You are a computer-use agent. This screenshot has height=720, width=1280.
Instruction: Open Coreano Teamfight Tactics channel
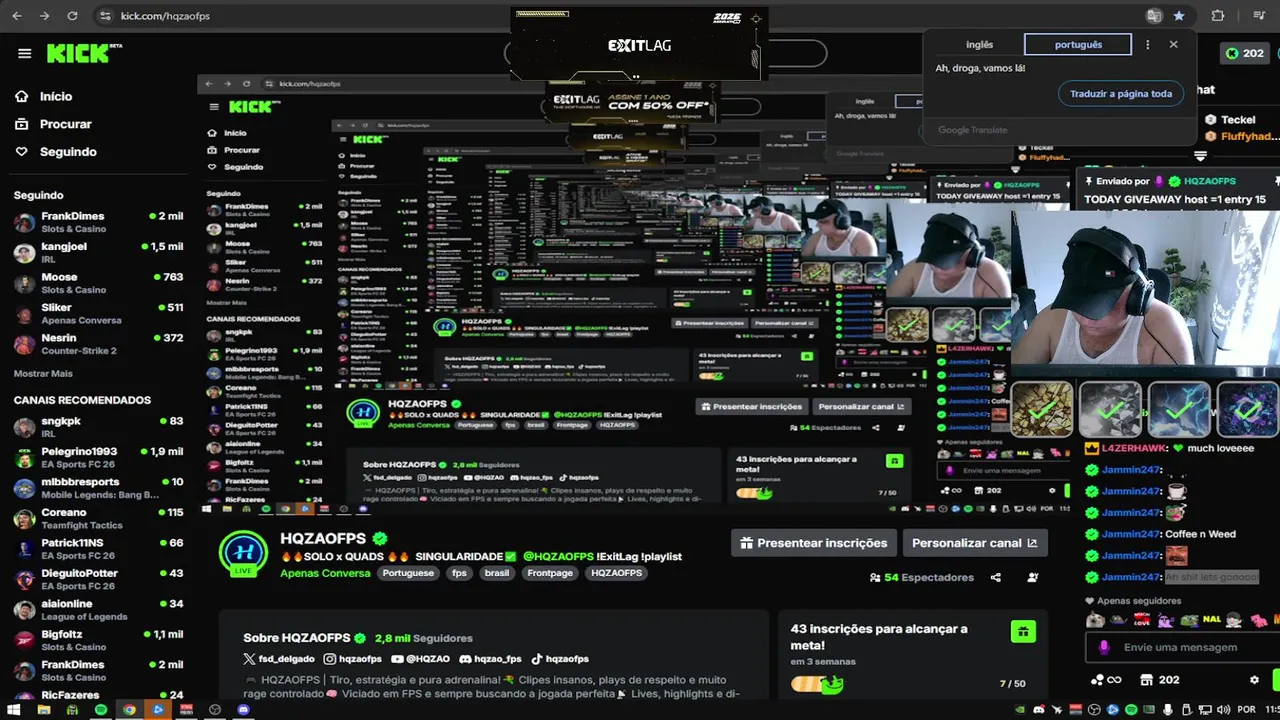98,518
